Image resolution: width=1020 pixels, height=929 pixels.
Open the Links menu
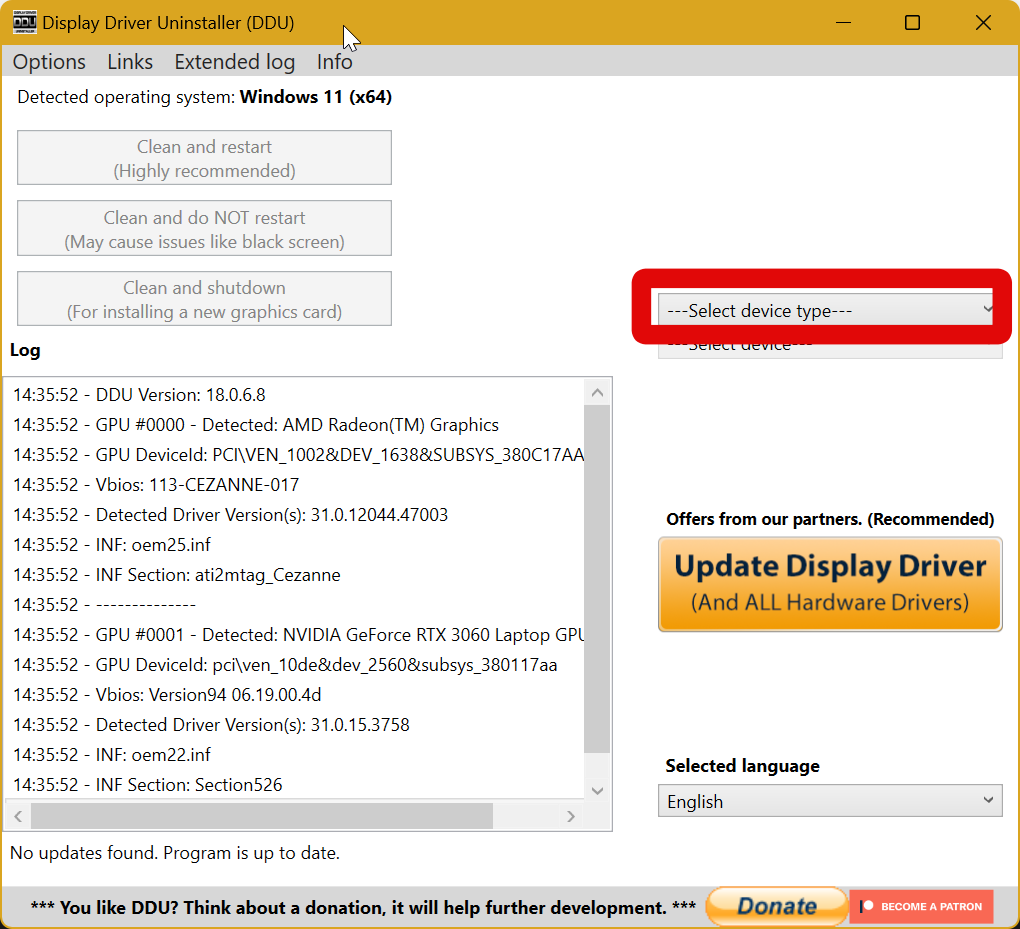tap(130, 62)
